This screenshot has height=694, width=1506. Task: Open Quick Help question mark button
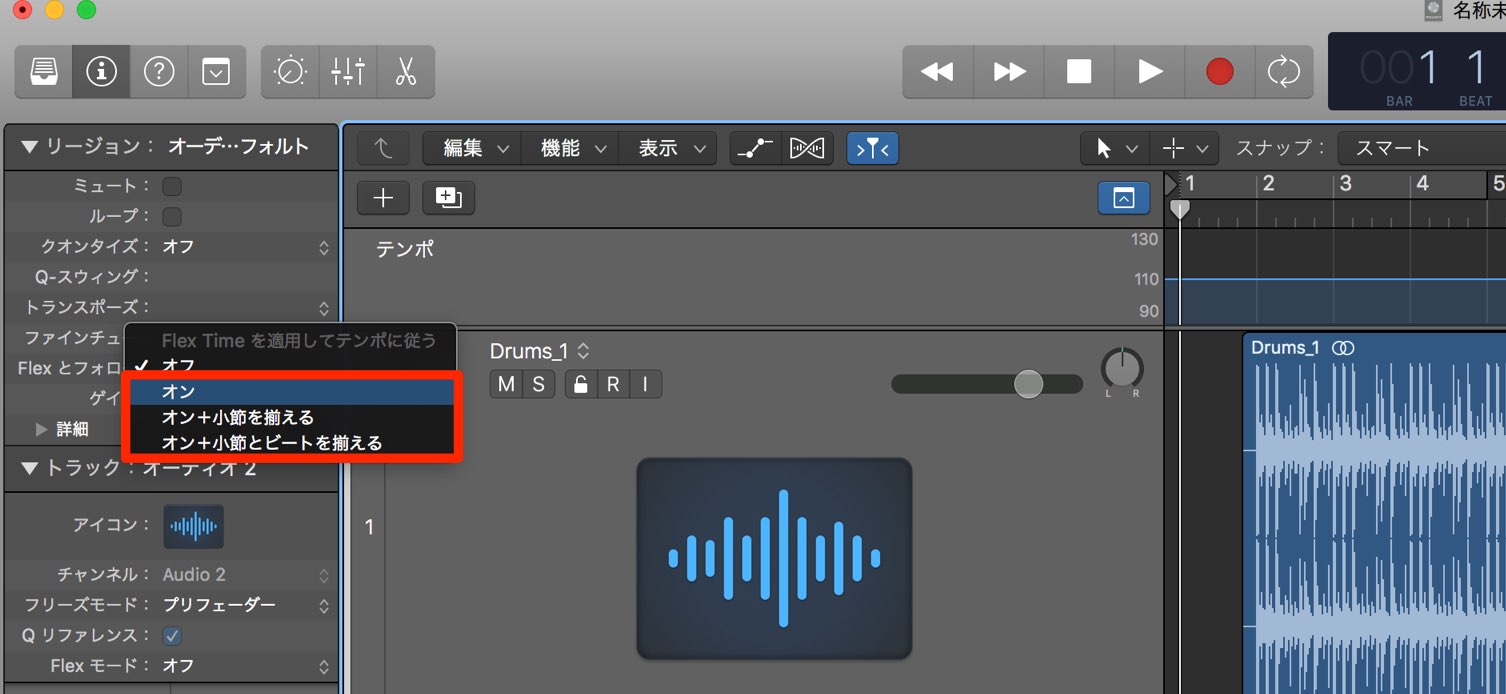tap(159, 71)
